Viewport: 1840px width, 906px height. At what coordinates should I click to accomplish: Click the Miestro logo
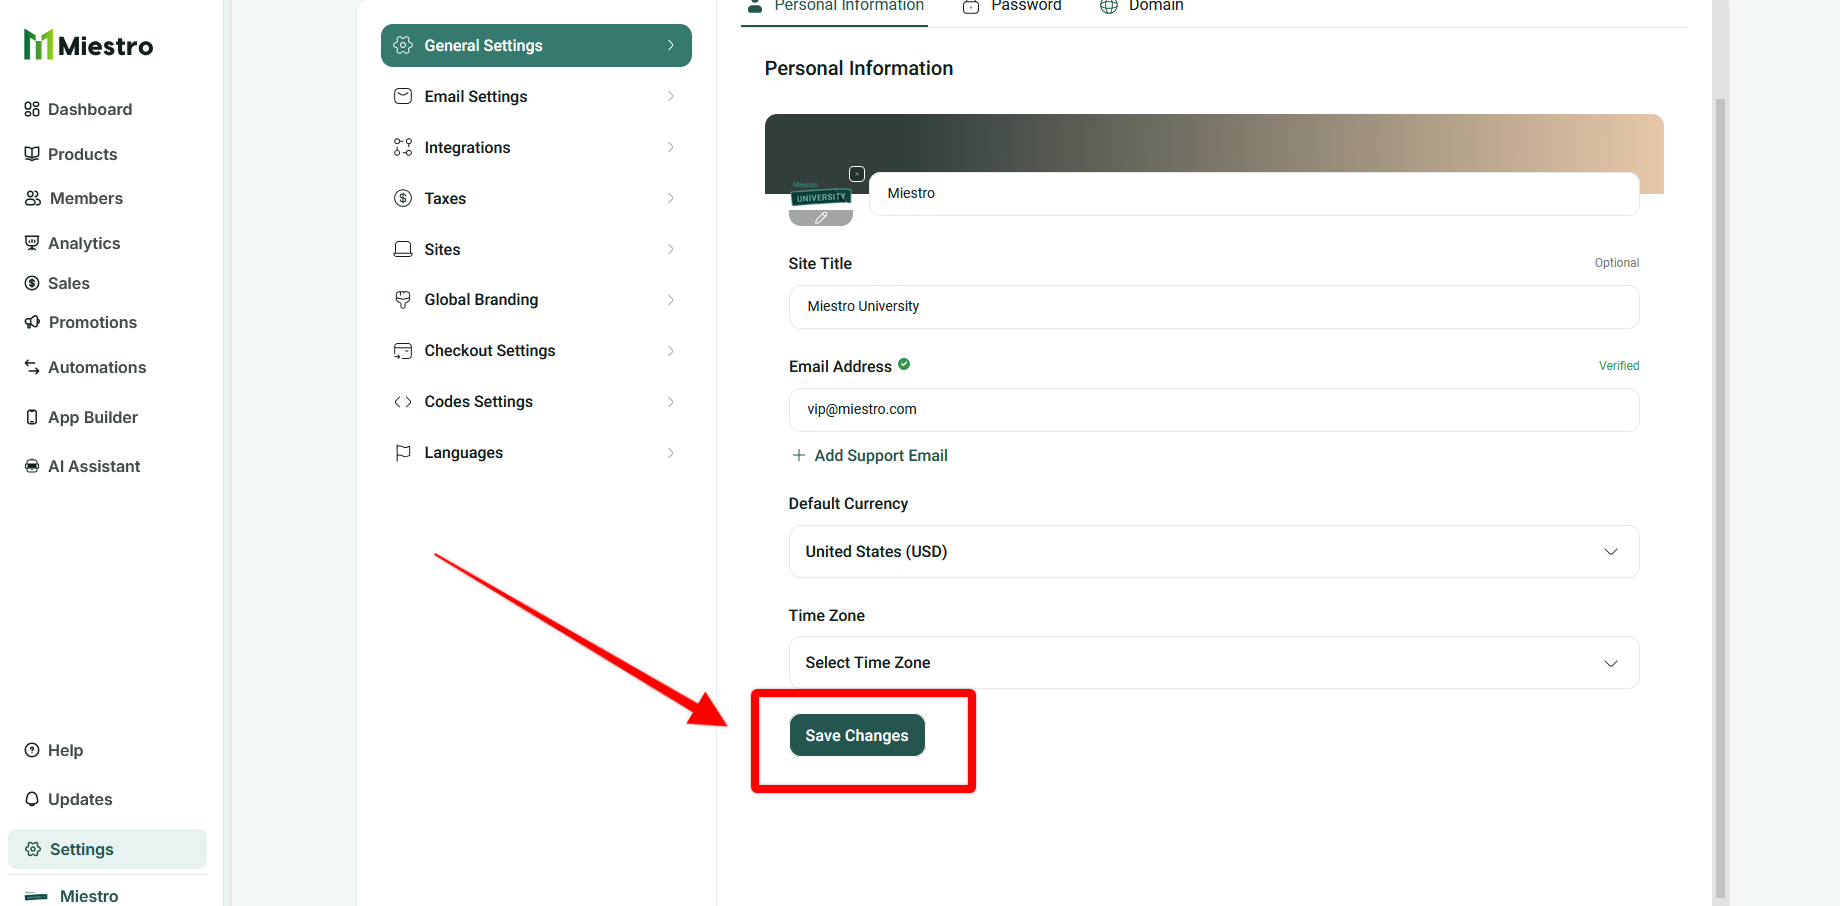coord(88,45)
